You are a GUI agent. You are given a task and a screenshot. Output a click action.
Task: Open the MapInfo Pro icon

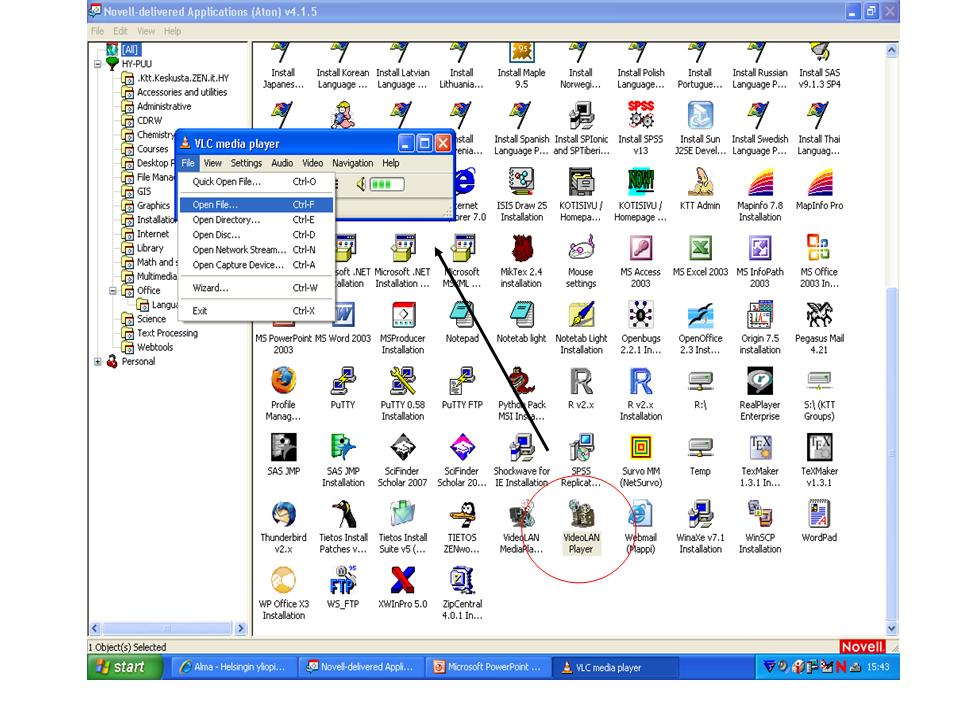[x=819, y=182]
